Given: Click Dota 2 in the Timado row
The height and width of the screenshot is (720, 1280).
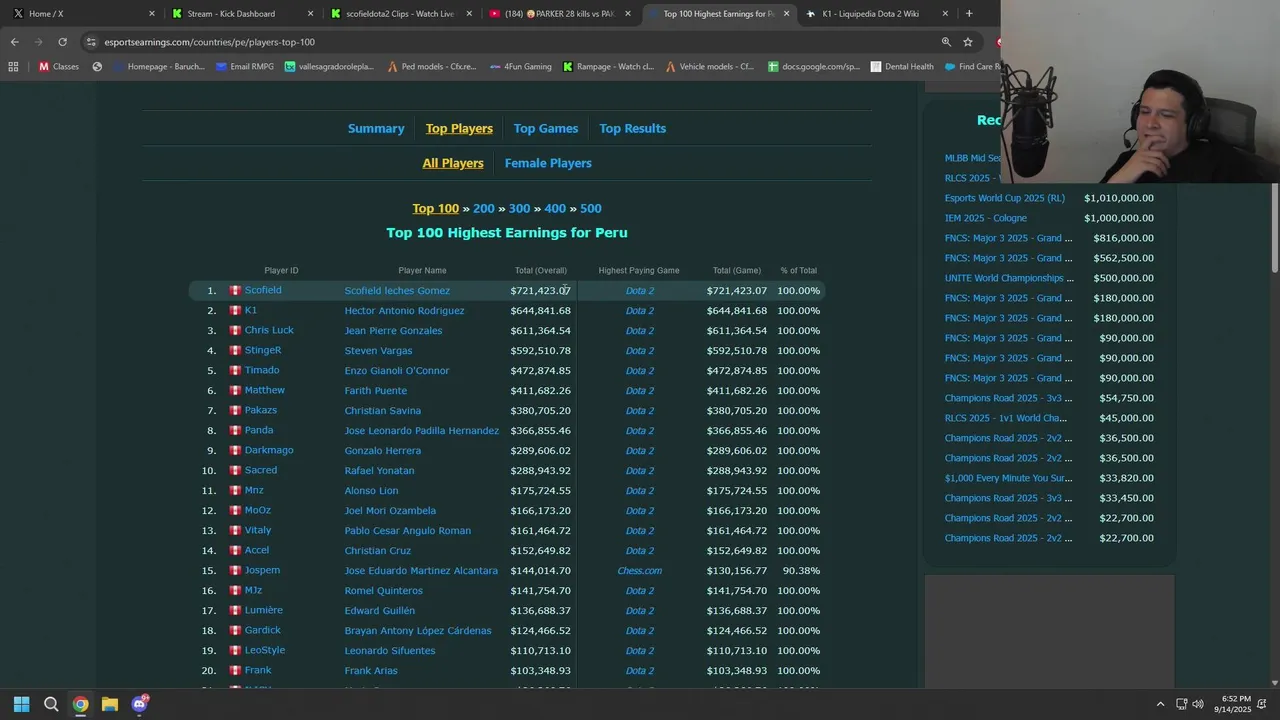Looking at the screenshot, I should click(639, 370).
